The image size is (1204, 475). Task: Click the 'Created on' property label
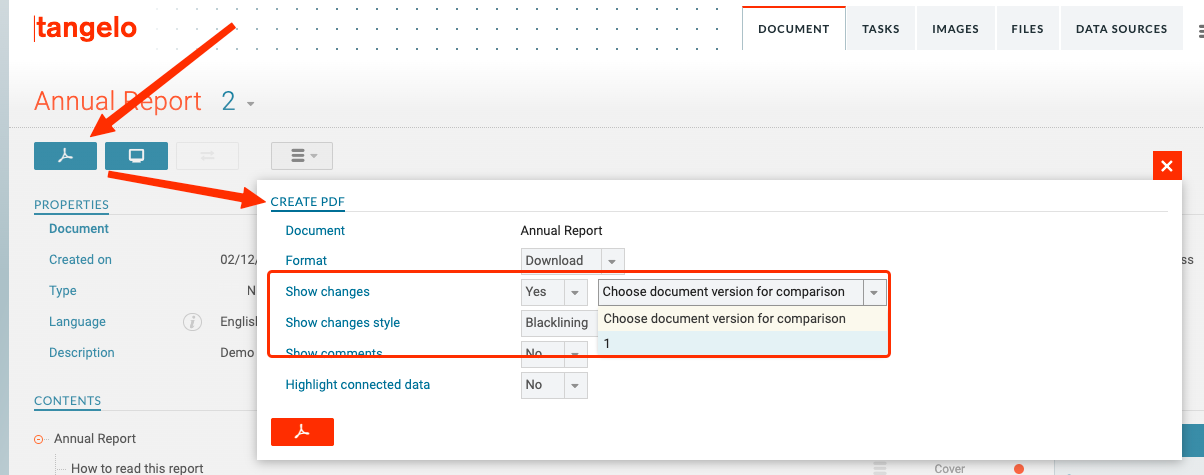coord(80,260)
